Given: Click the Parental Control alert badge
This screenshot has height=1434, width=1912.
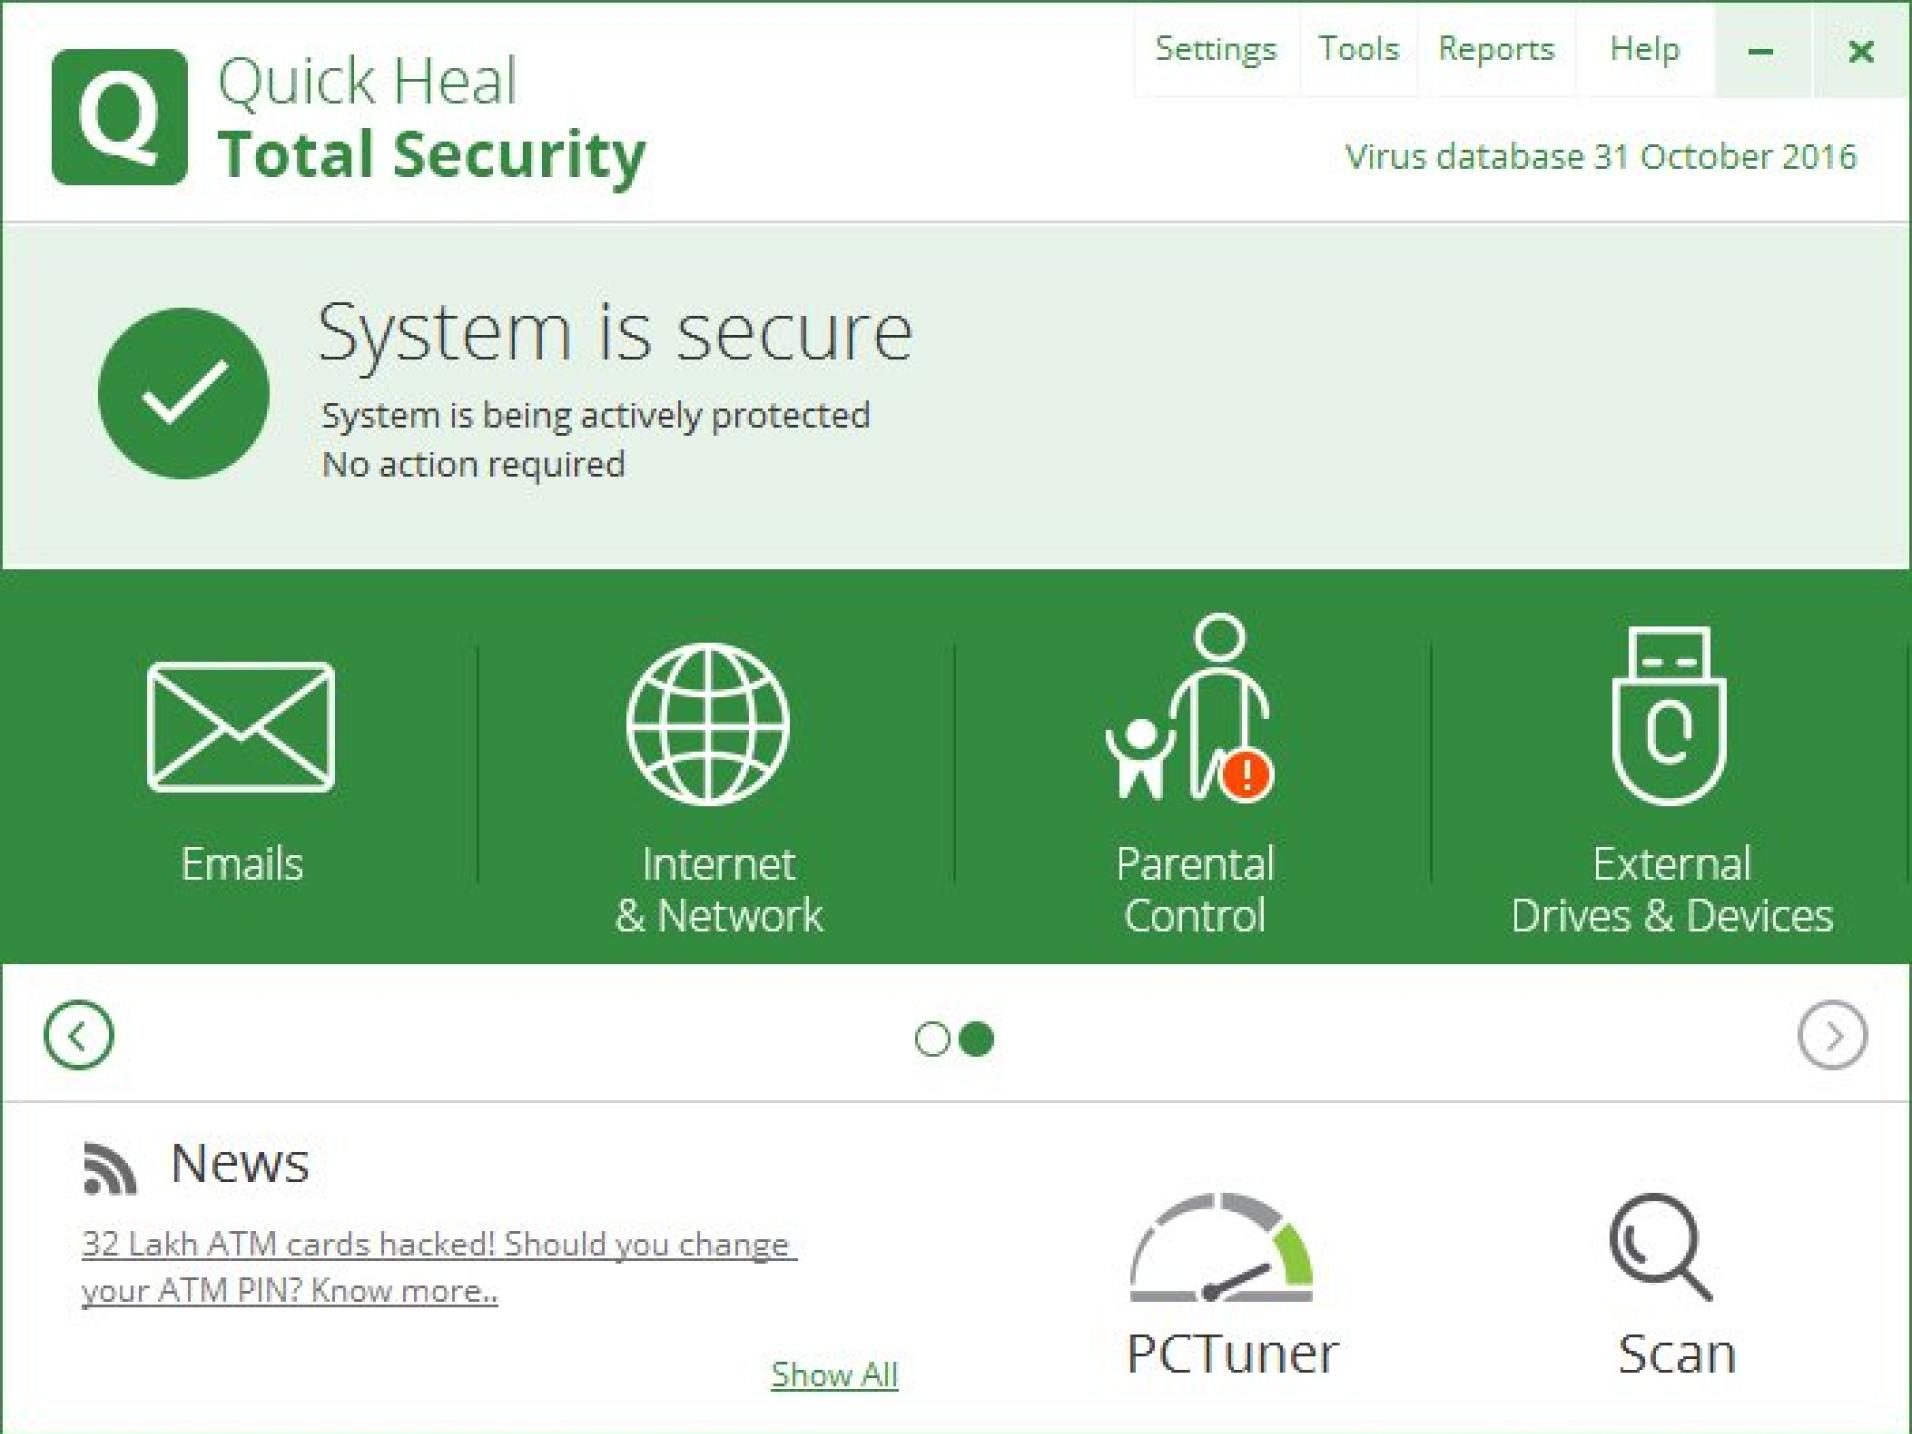Looking at the screenshot, I should [x=1246, y=774].
